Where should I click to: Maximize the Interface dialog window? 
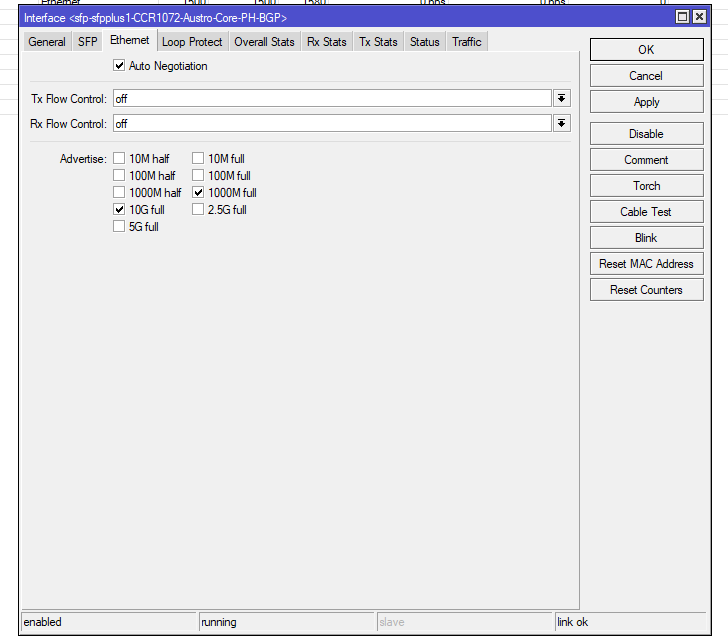click(x=682, y=17)
